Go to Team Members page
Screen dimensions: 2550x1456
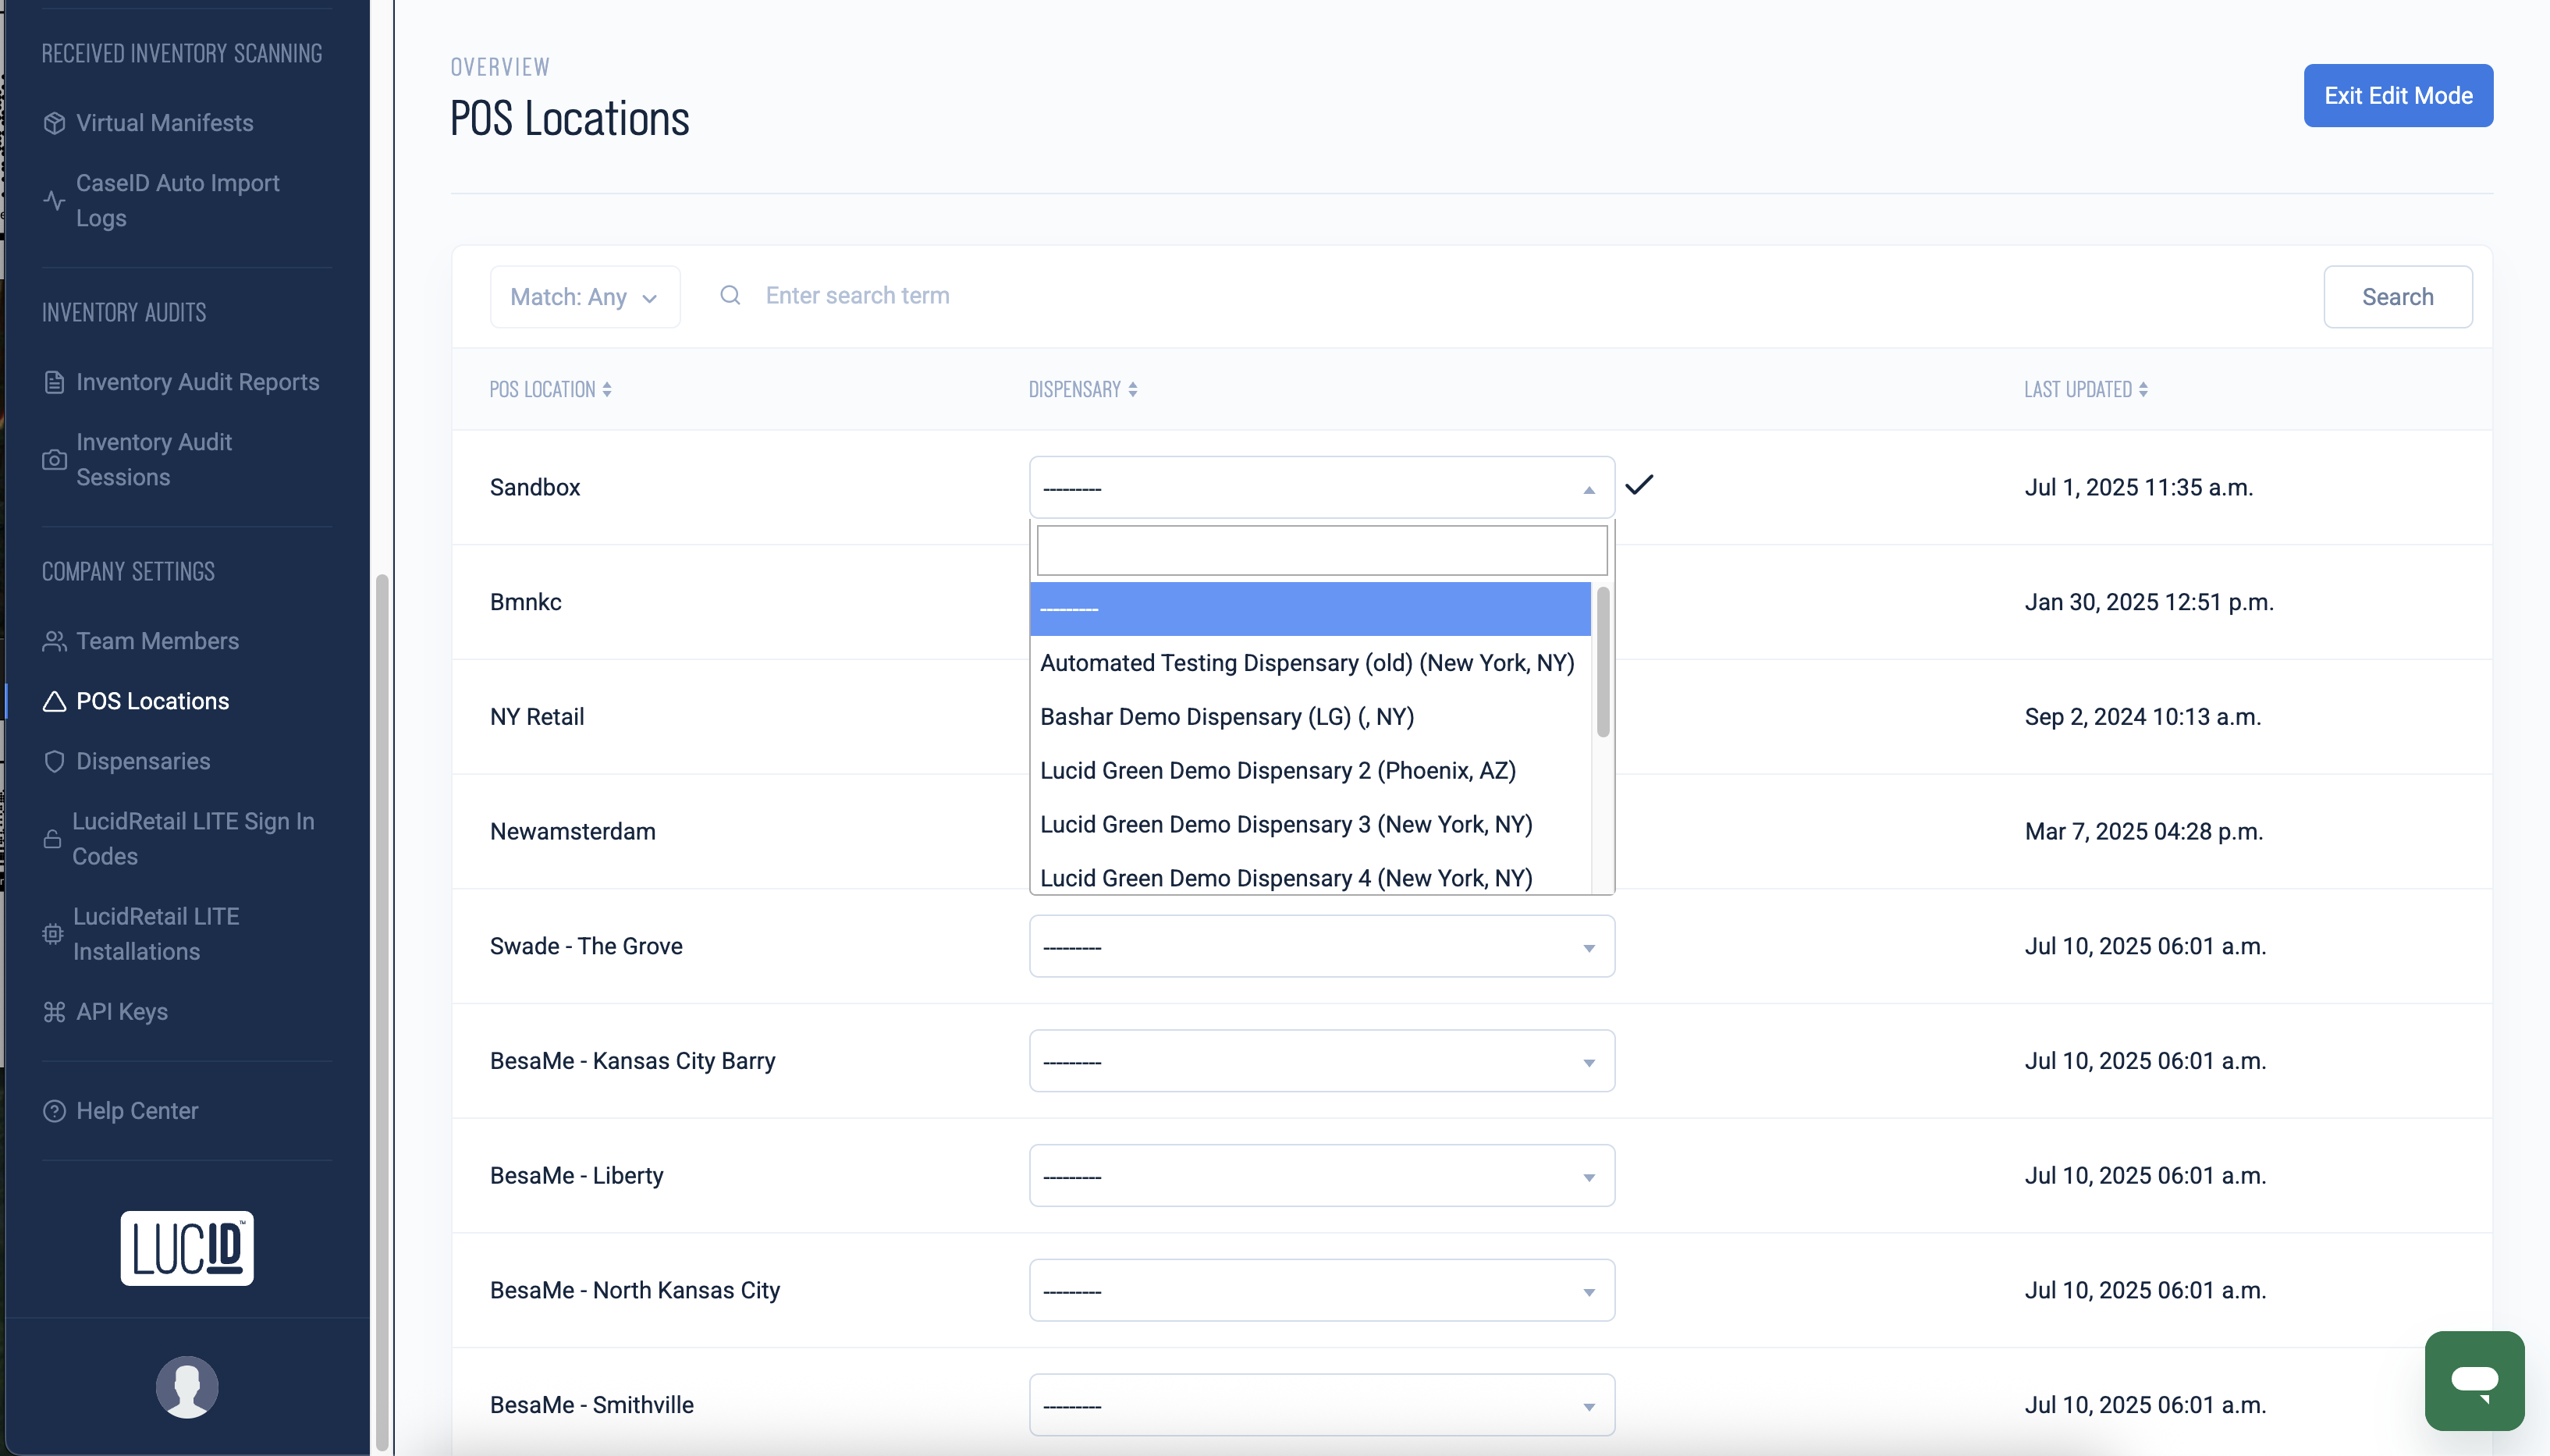pos(157,641)
